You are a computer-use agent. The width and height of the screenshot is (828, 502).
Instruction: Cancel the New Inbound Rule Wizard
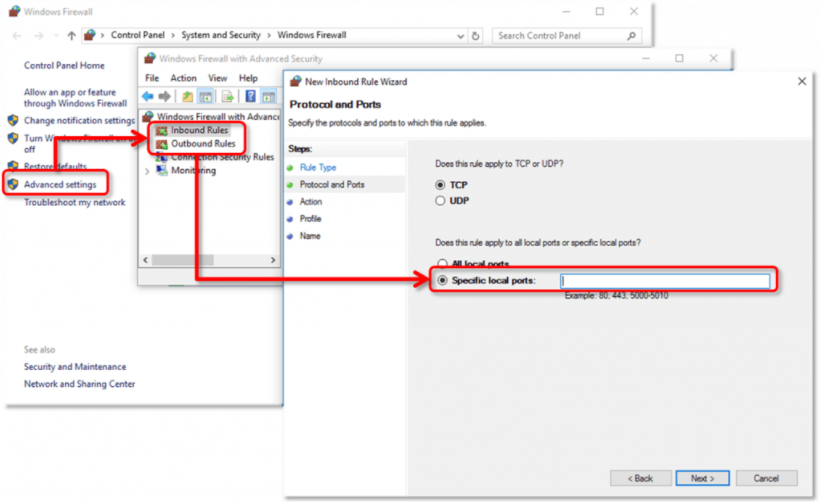(766, 478)
